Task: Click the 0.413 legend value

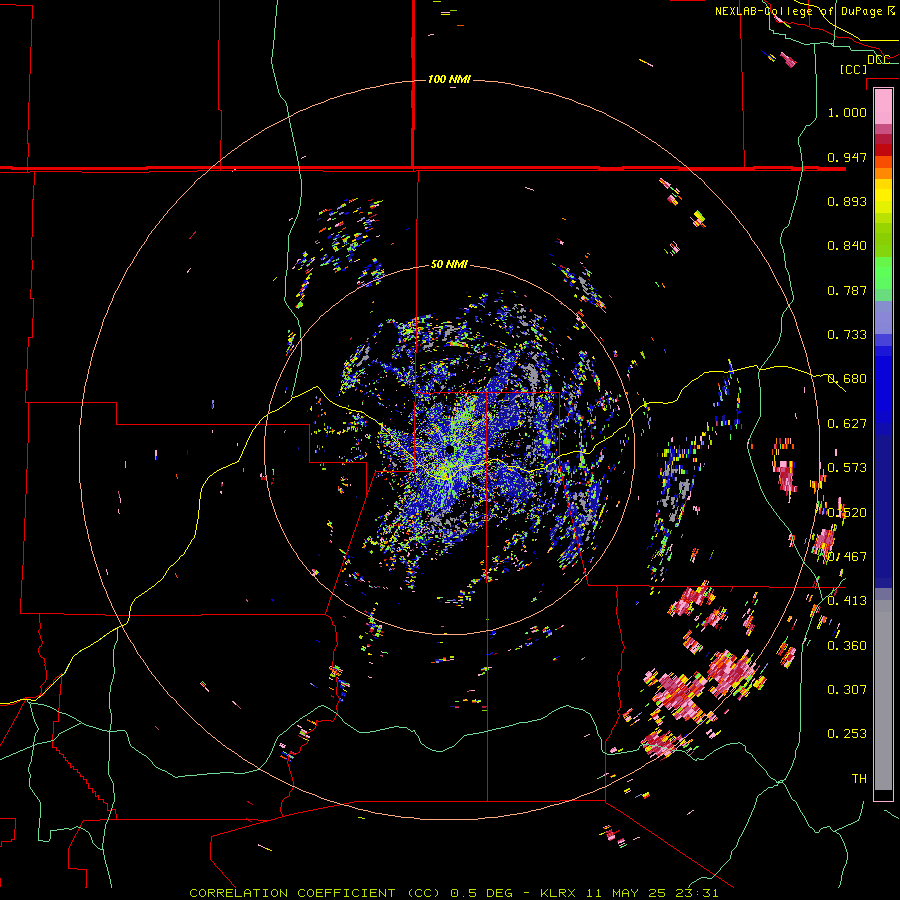Action: tap(847, 600)
